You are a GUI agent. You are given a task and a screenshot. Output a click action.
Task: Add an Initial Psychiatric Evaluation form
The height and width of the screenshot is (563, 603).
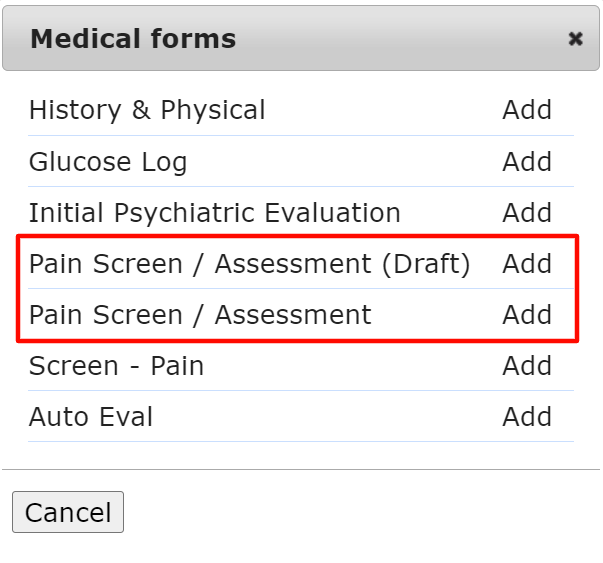(527, 213)
